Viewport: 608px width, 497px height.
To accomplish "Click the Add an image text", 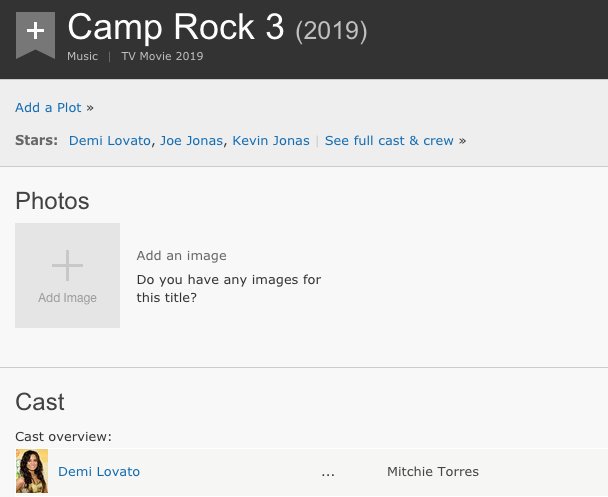I will pos(181,256).
